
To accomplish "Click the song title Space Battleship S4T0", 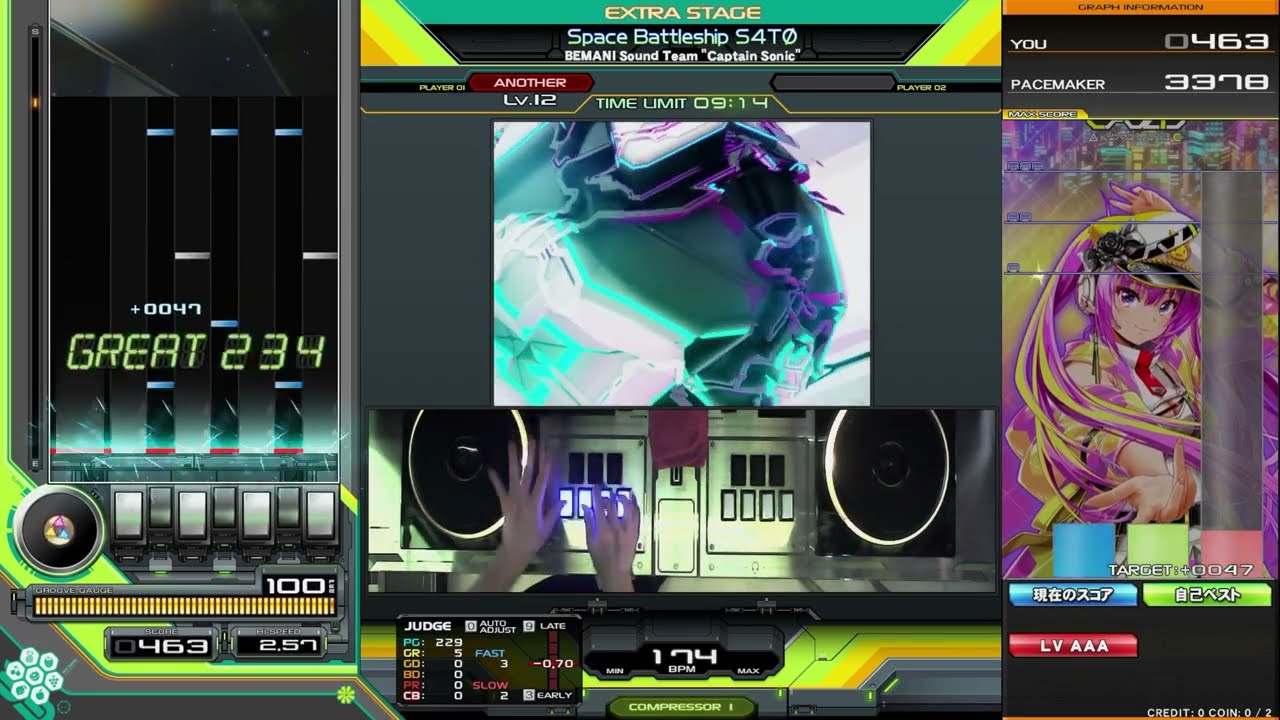I will coord(682,36).
